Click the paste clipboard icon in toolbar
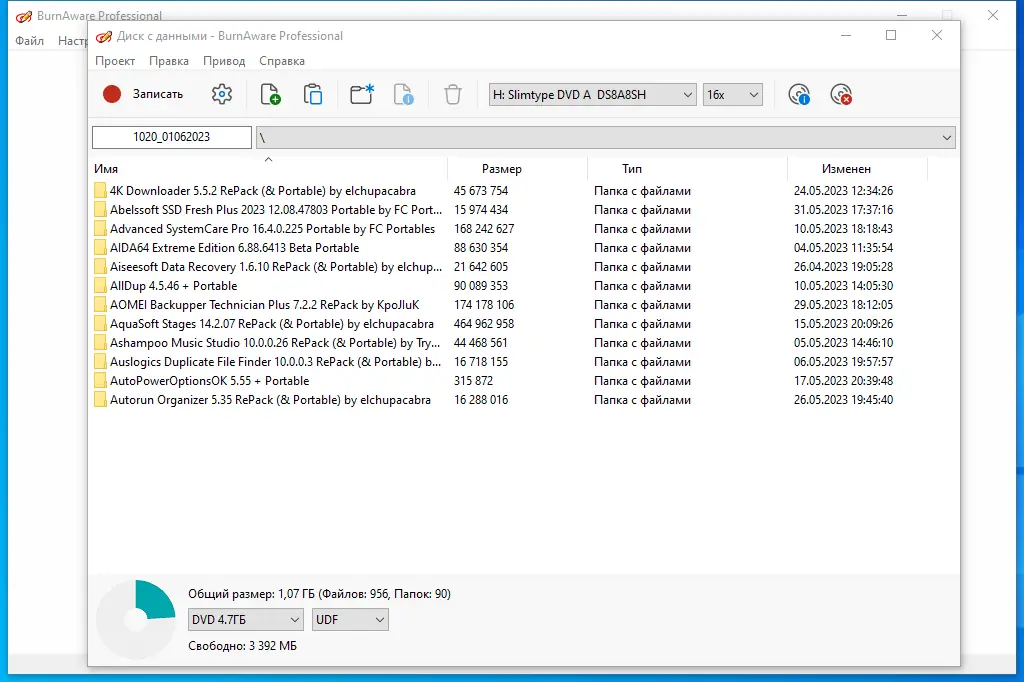Image resolution: width=1024 pixels, height=682 pixels. (x=313, y=94)
